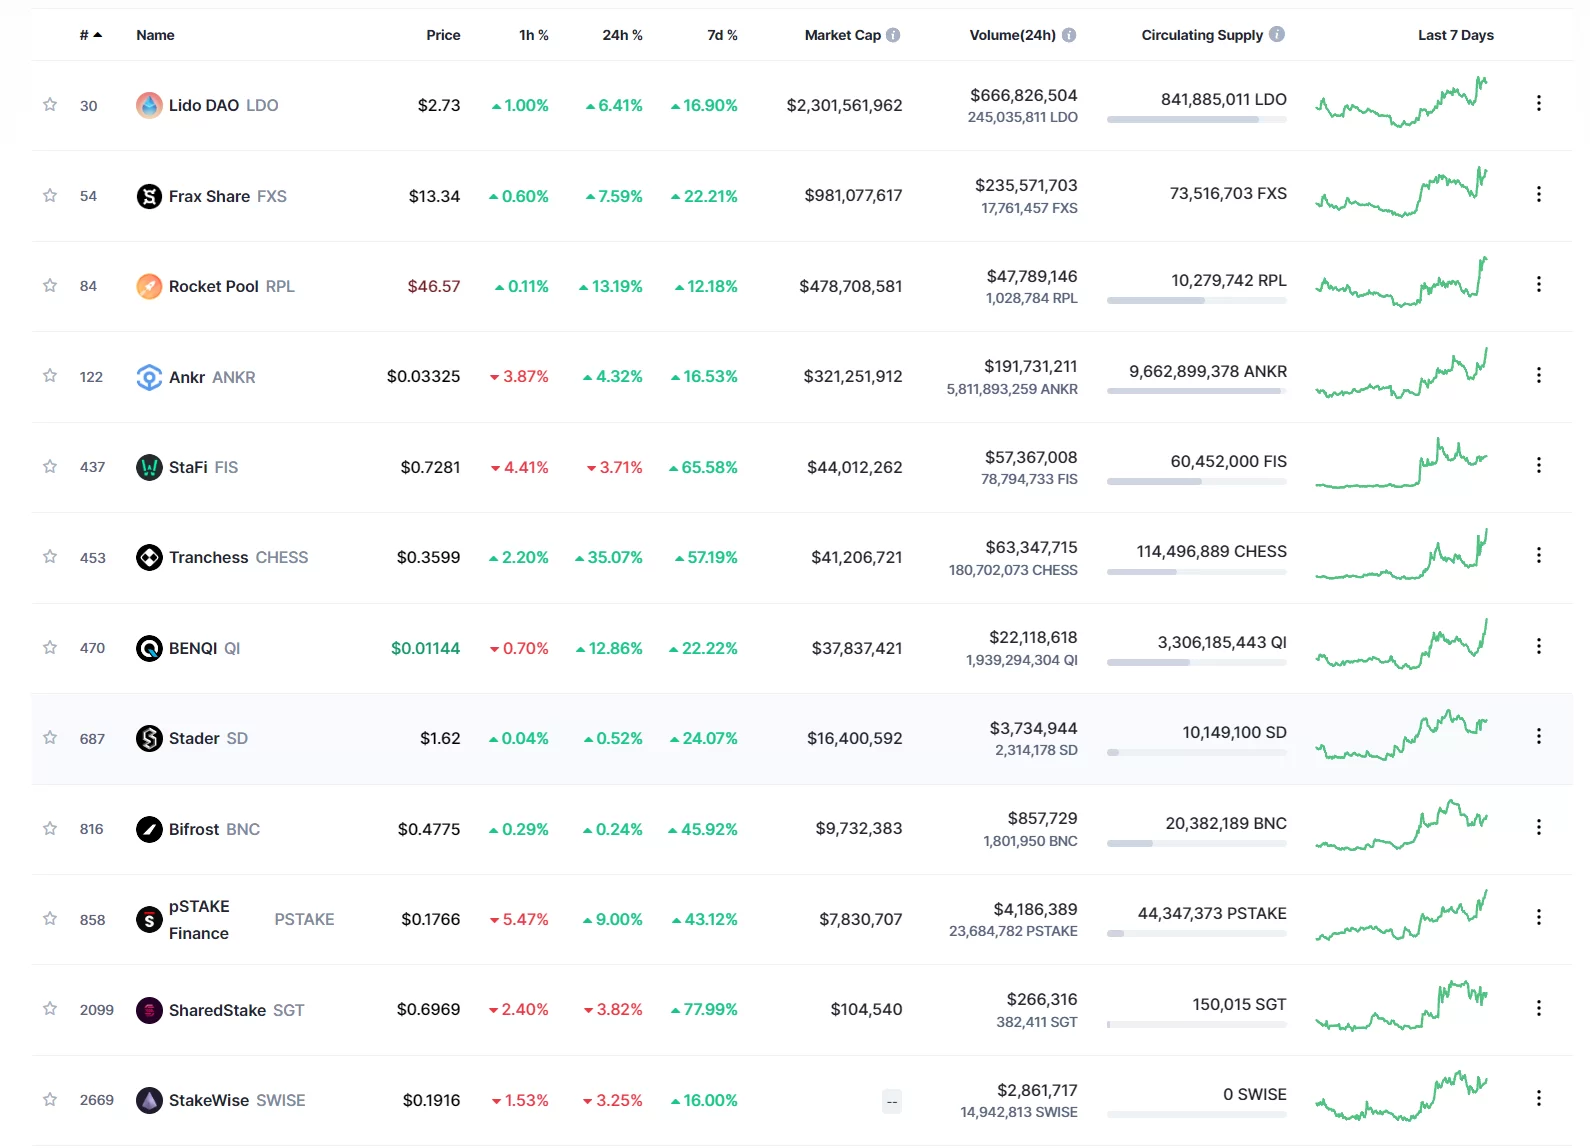Click the Circulating Supply info icon
The width and height of the screenshot is (1590, 1148).
click(1277, 34)
